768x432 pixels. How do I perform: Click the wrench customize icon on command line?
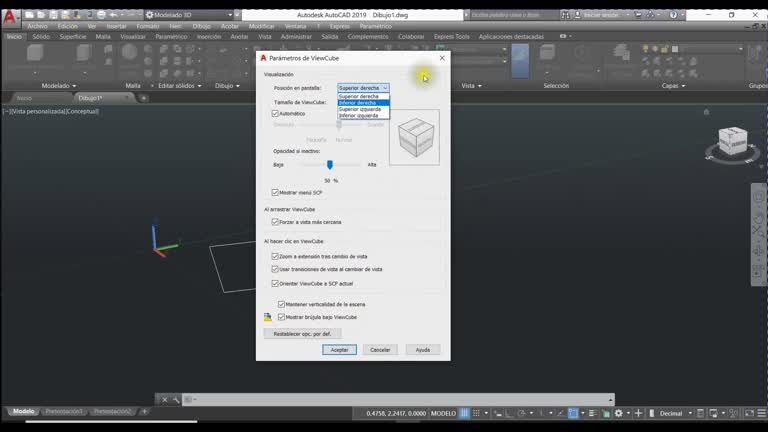pyautogui.click(x=176, y=400)
